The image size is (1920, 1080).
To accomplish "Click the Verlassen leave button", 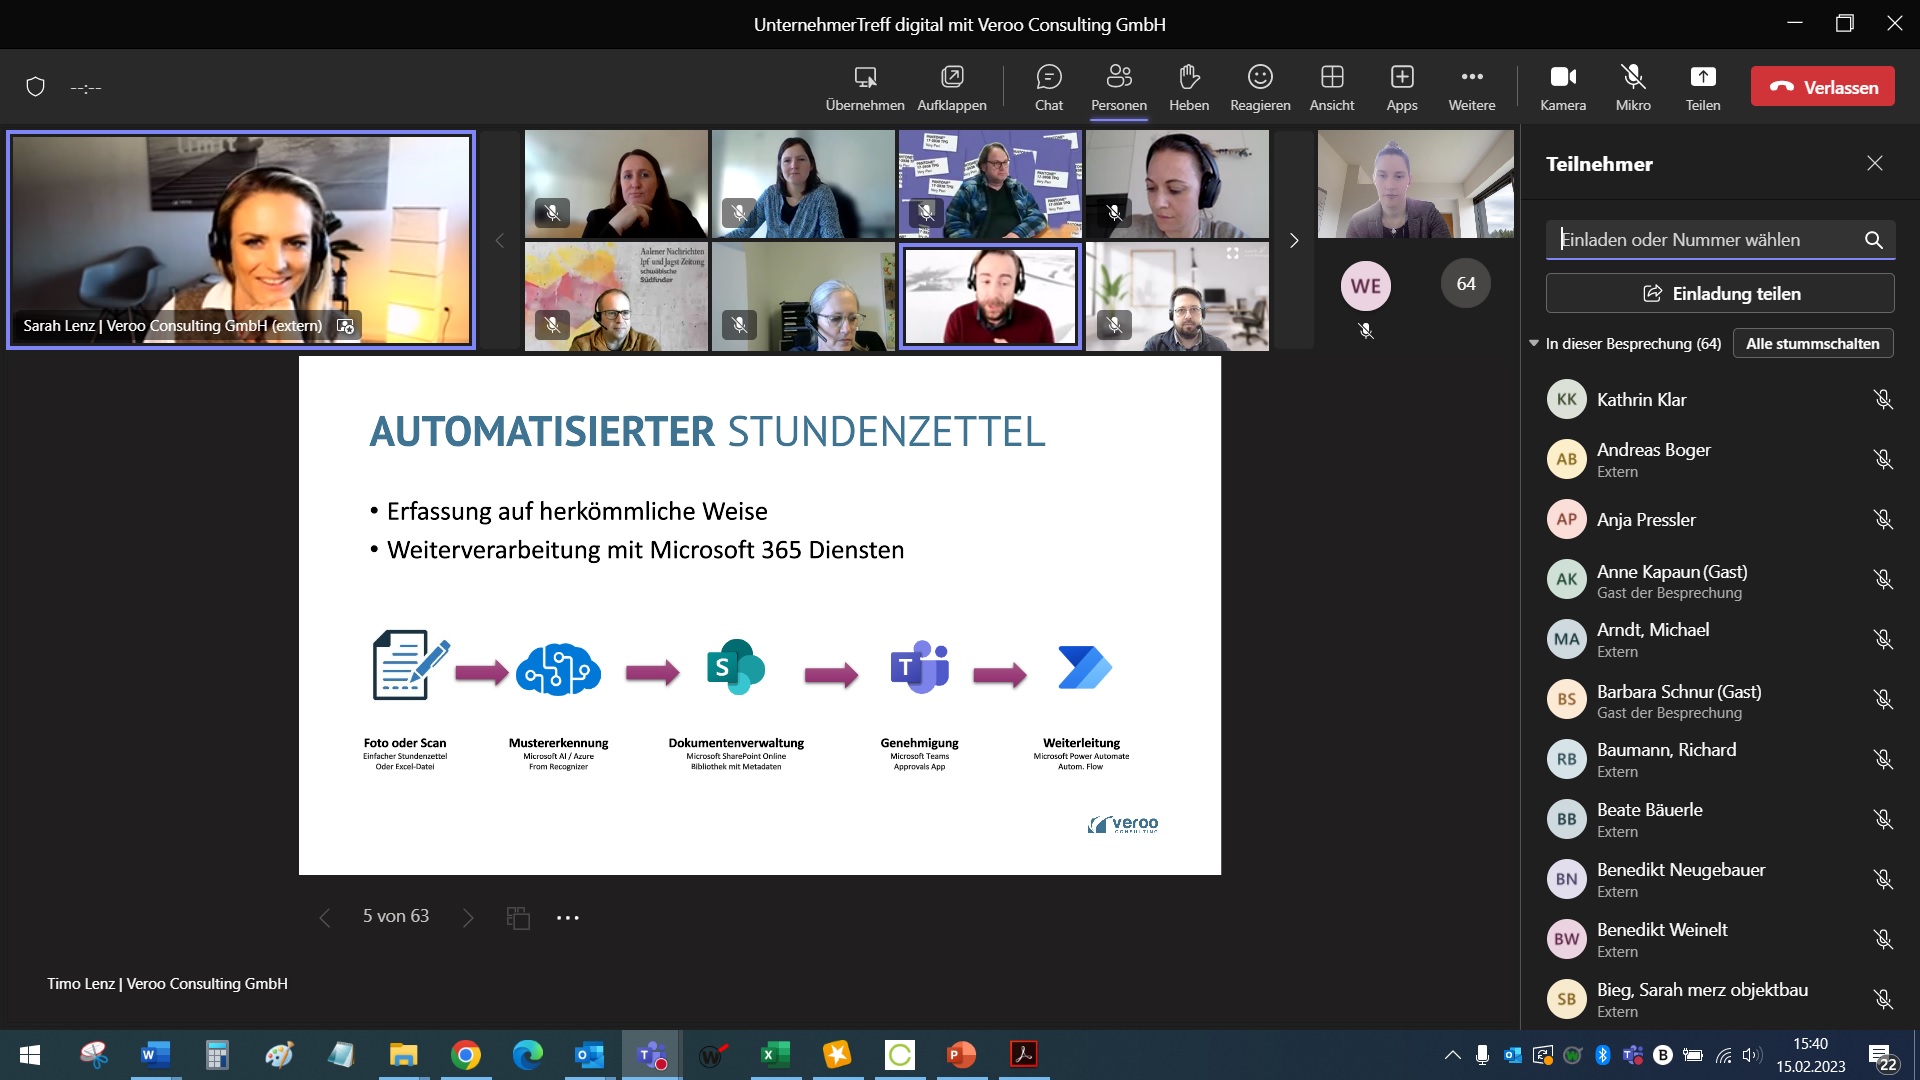I will 1822,87.
